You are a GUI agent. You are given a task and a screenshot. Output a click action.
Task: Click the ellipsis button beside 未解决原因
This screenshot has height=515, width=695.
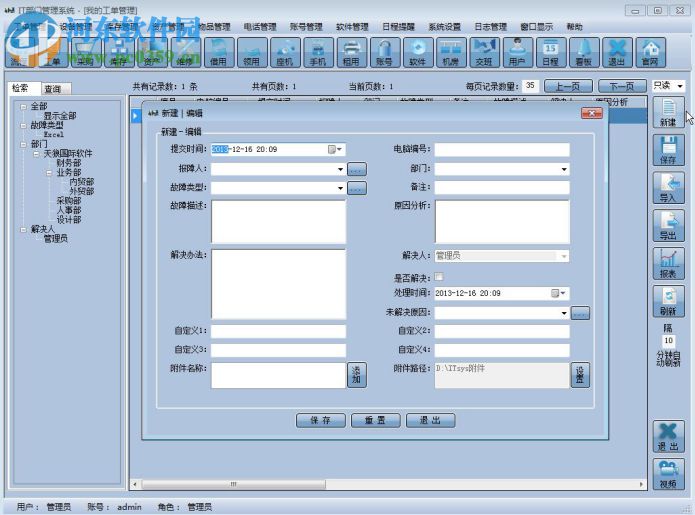coord(580,313)
